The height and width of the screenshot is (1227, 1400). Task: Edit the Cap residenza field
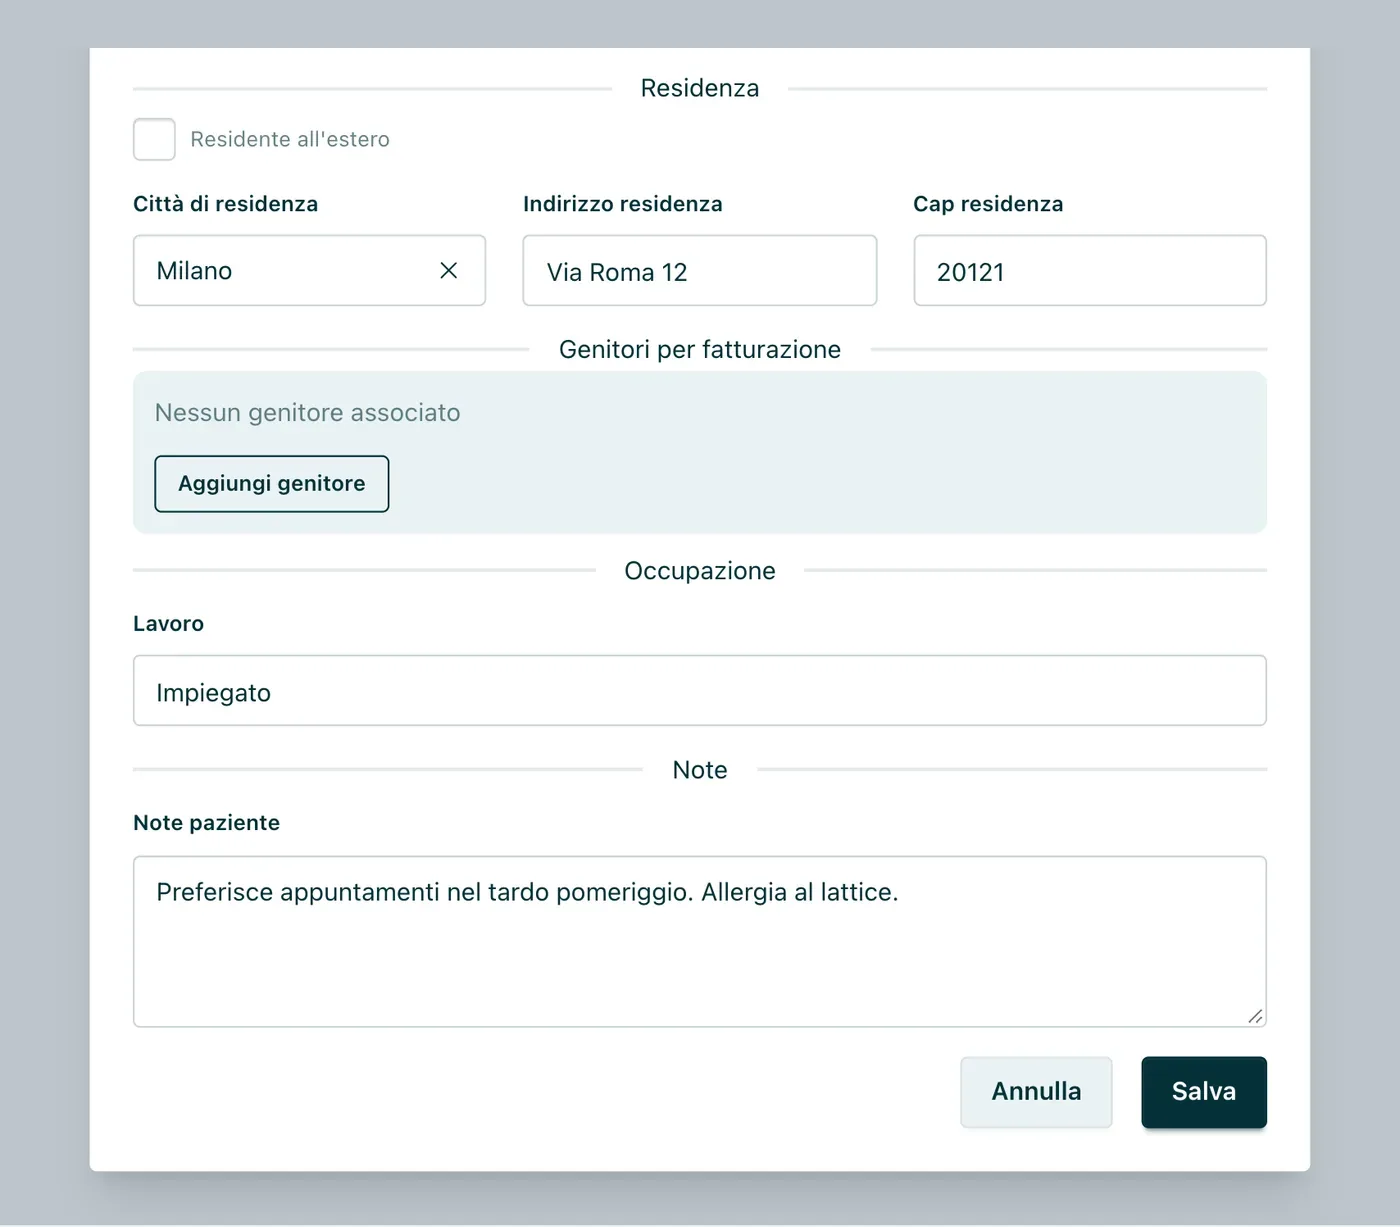(x=1090, y=271)
